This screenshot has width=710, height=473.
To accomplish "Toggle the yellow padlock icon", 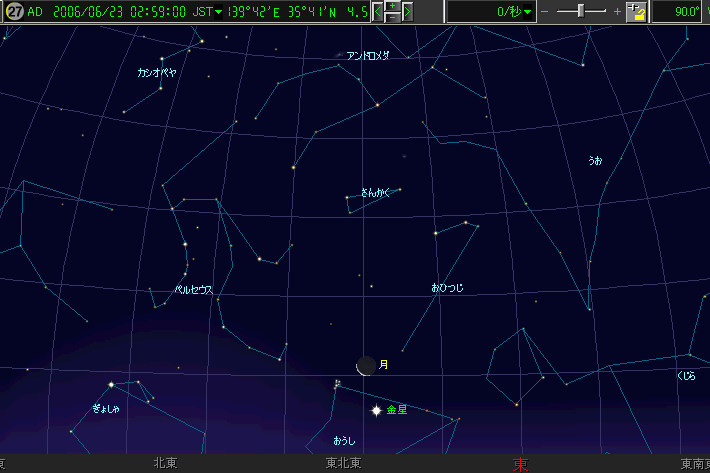I will [637, 12].
